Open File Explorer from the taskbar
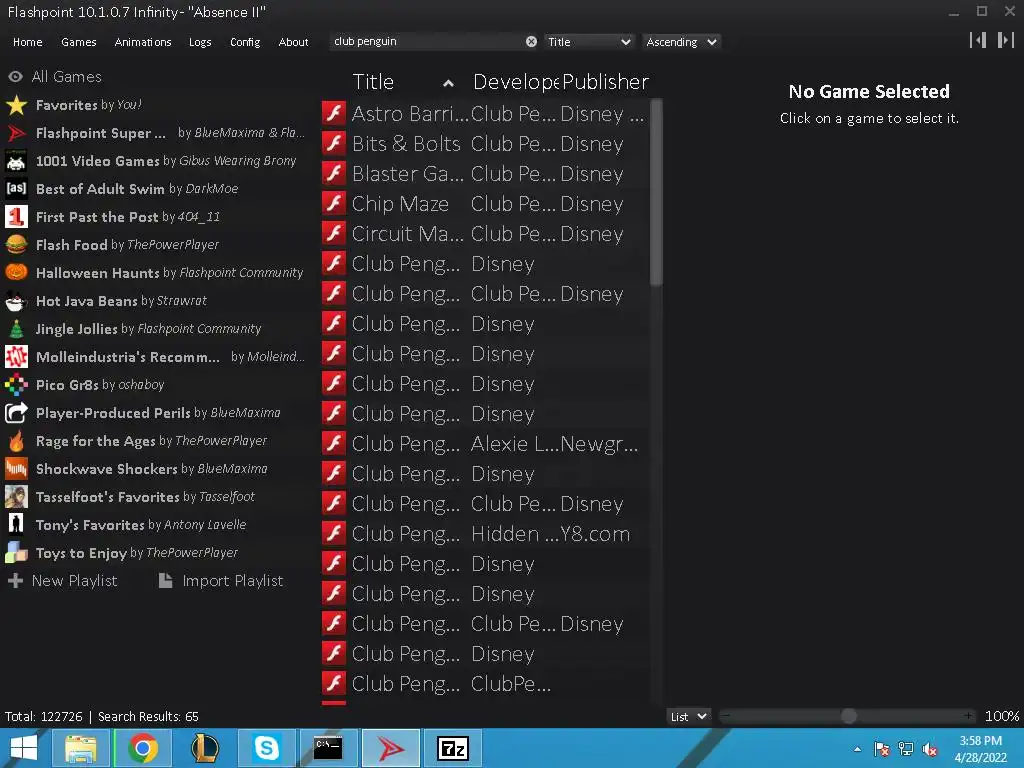Viewport: 1024px width, 768px height. point(80,748)
